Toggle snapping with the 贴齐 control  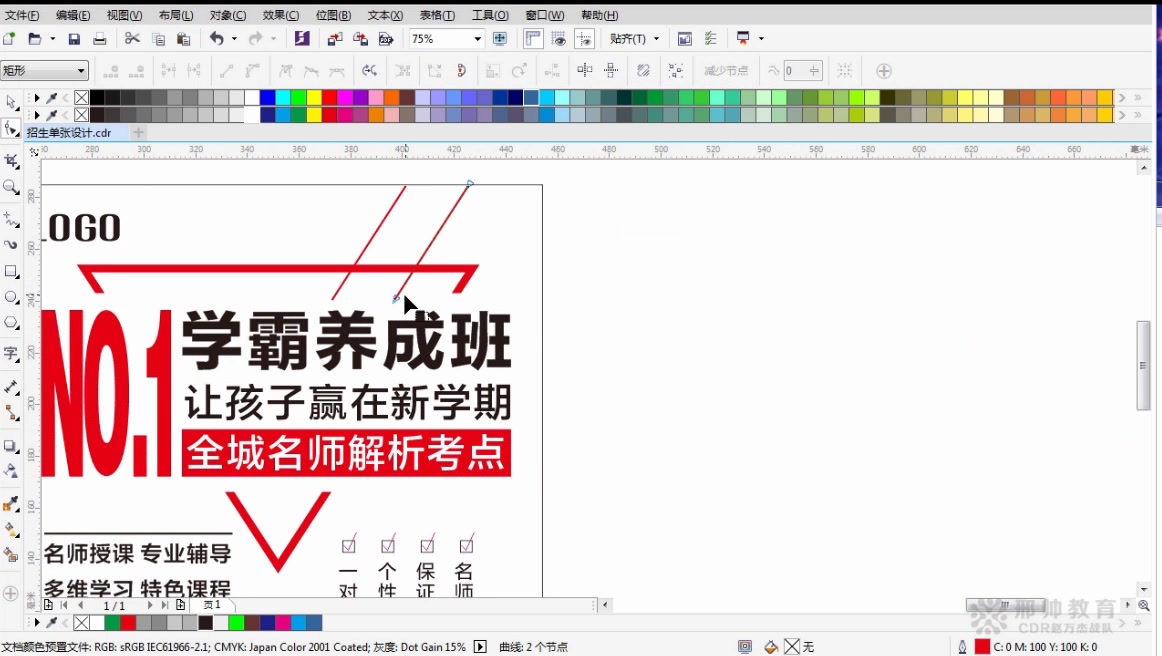(x=630, y=38)
